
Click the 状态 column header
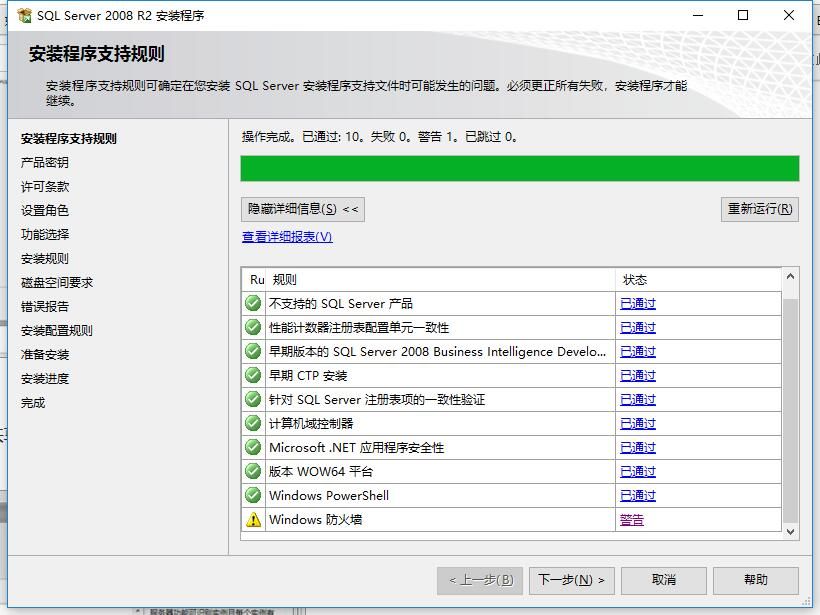point(699,280)
